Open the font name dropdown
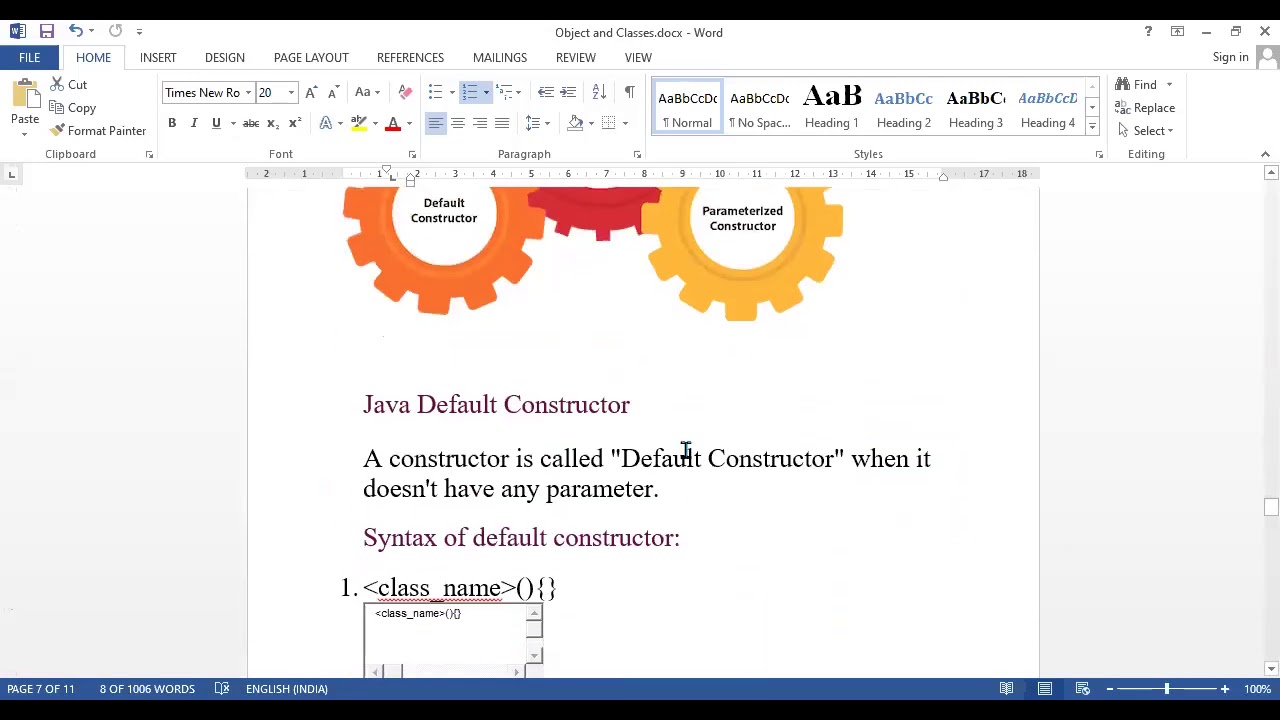The image size is (1280, 720). click(248, 93)
